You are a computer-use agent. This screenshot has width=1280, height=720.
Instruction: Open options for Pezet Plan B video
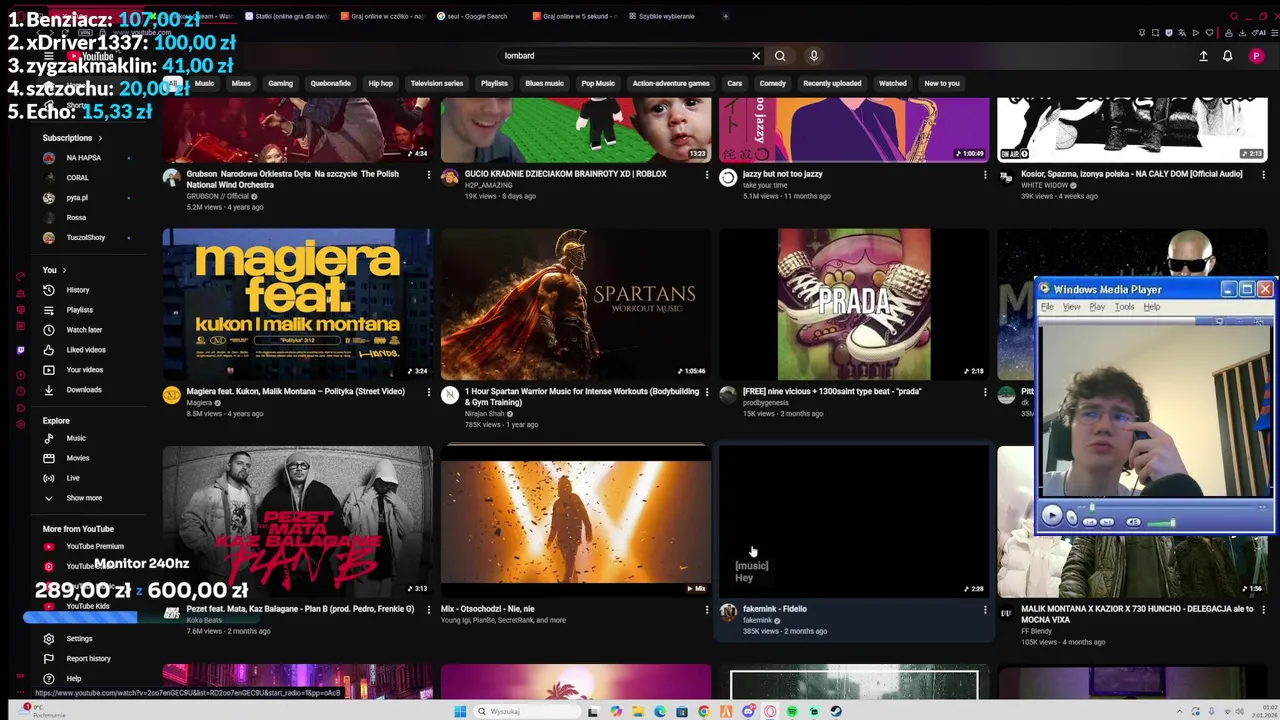coord(429,609)
